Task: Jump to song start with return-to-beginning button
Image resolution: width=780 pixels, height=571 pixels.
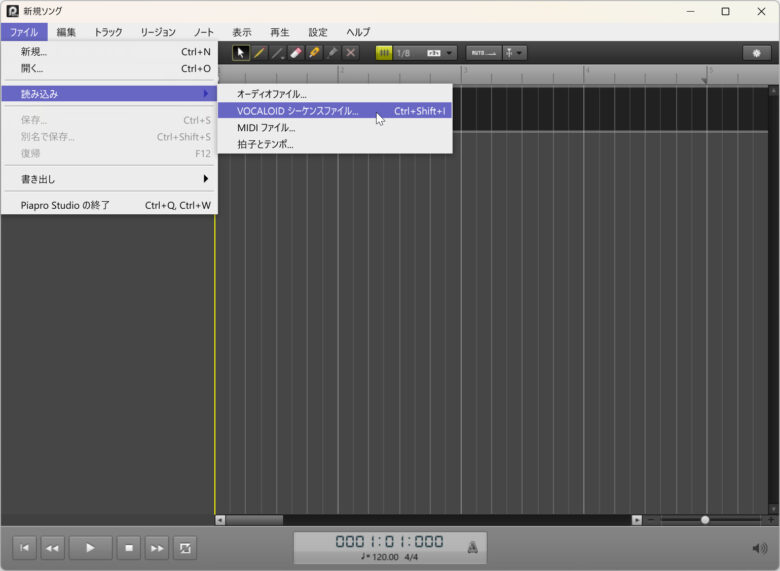Action: (25, 548)
